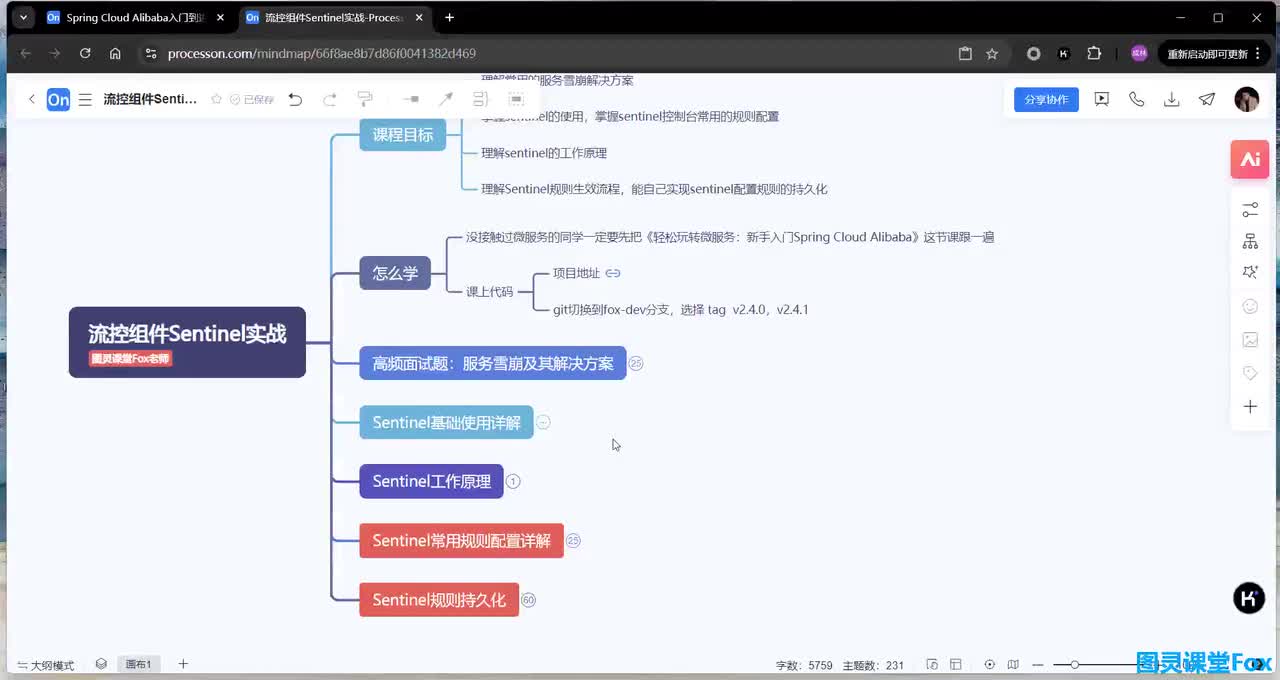This screenshot has height=680, width=1280.
Task: Download the mind map
Action: [x=1172, y=99]
